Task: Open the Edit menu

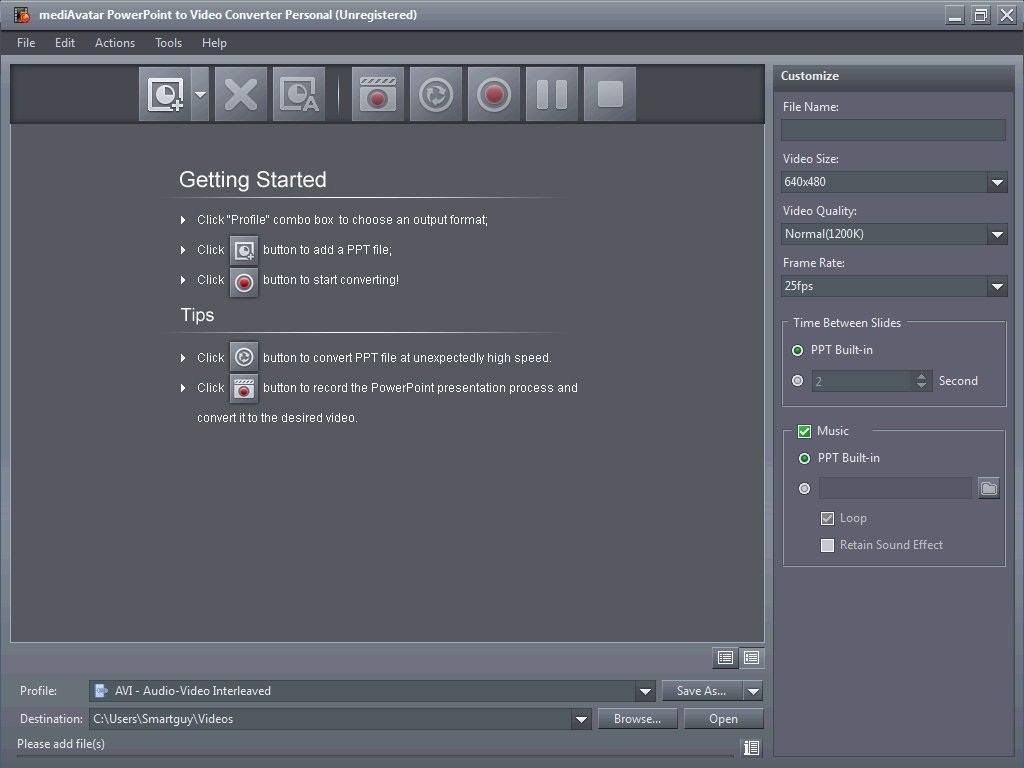Action: point(65,42)
